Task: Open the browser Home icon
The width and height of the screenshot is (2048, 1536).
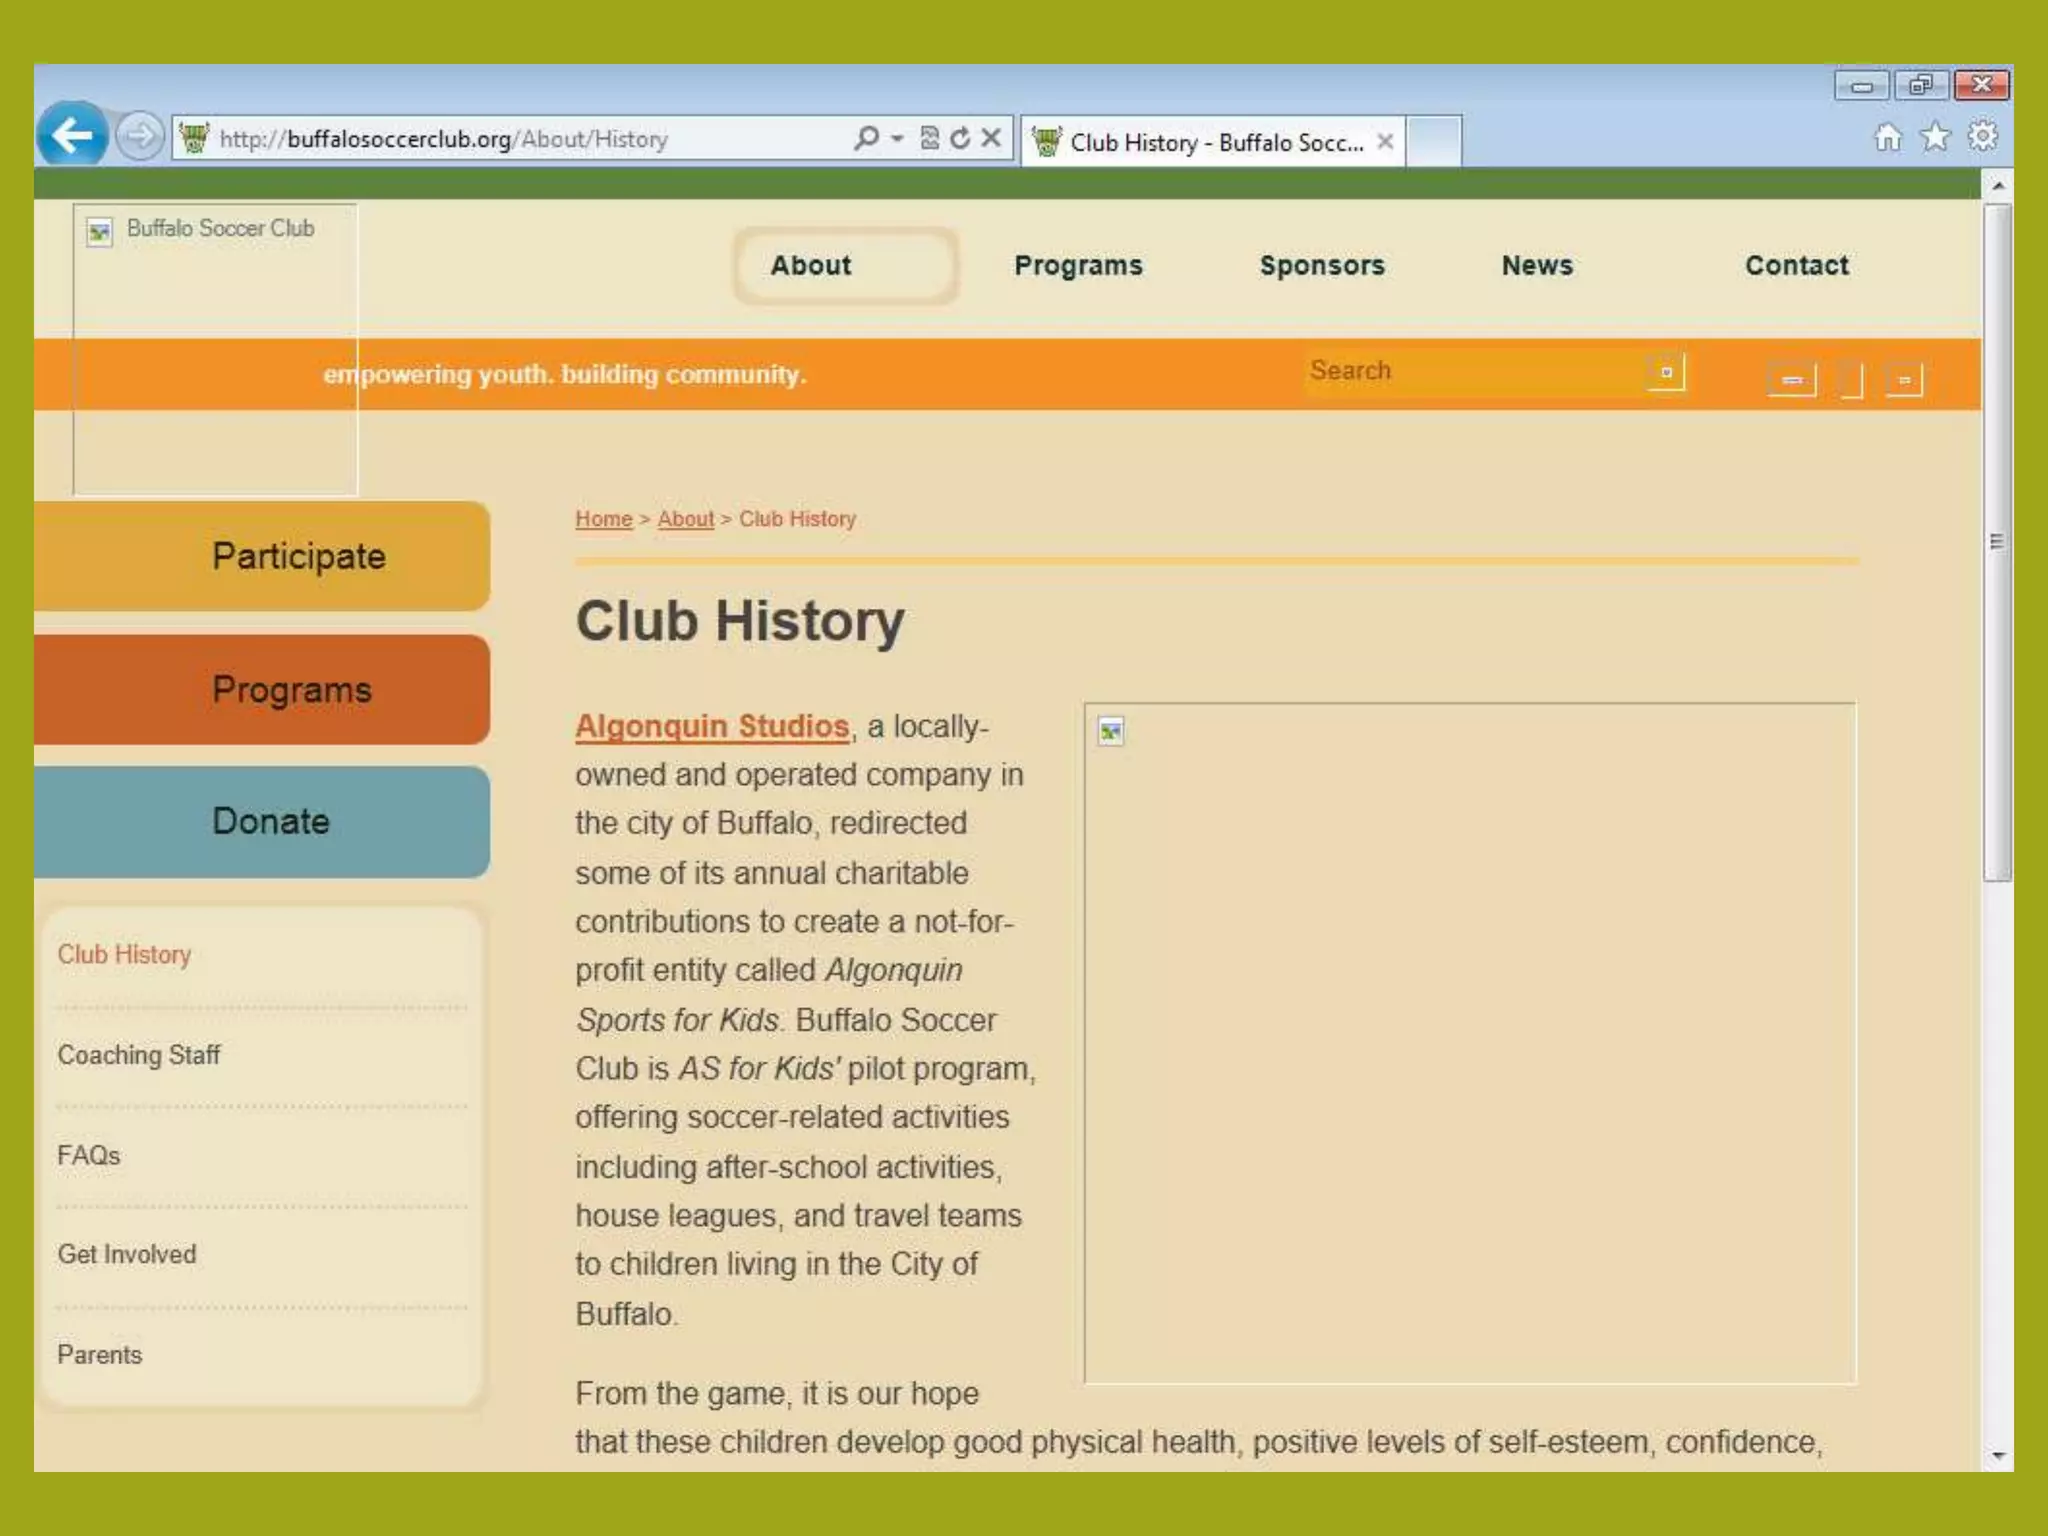Action: (1887, 137)
